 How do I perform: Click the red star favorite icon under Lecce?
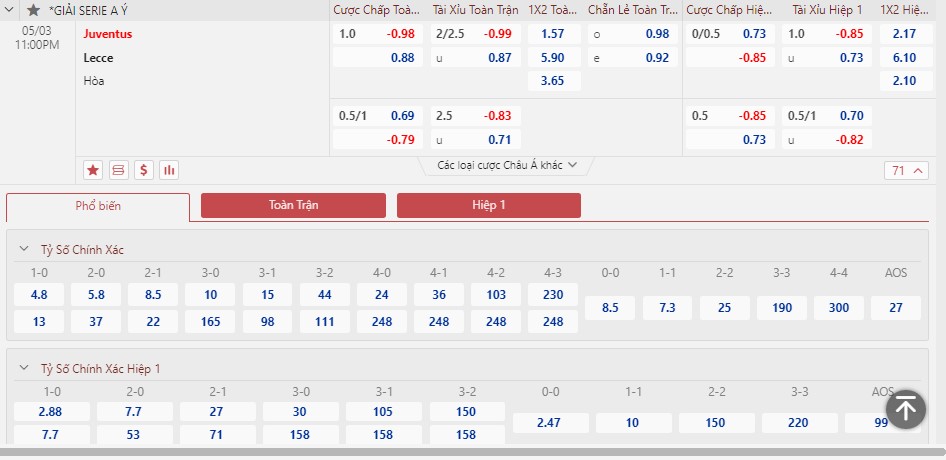coord(93,170)
